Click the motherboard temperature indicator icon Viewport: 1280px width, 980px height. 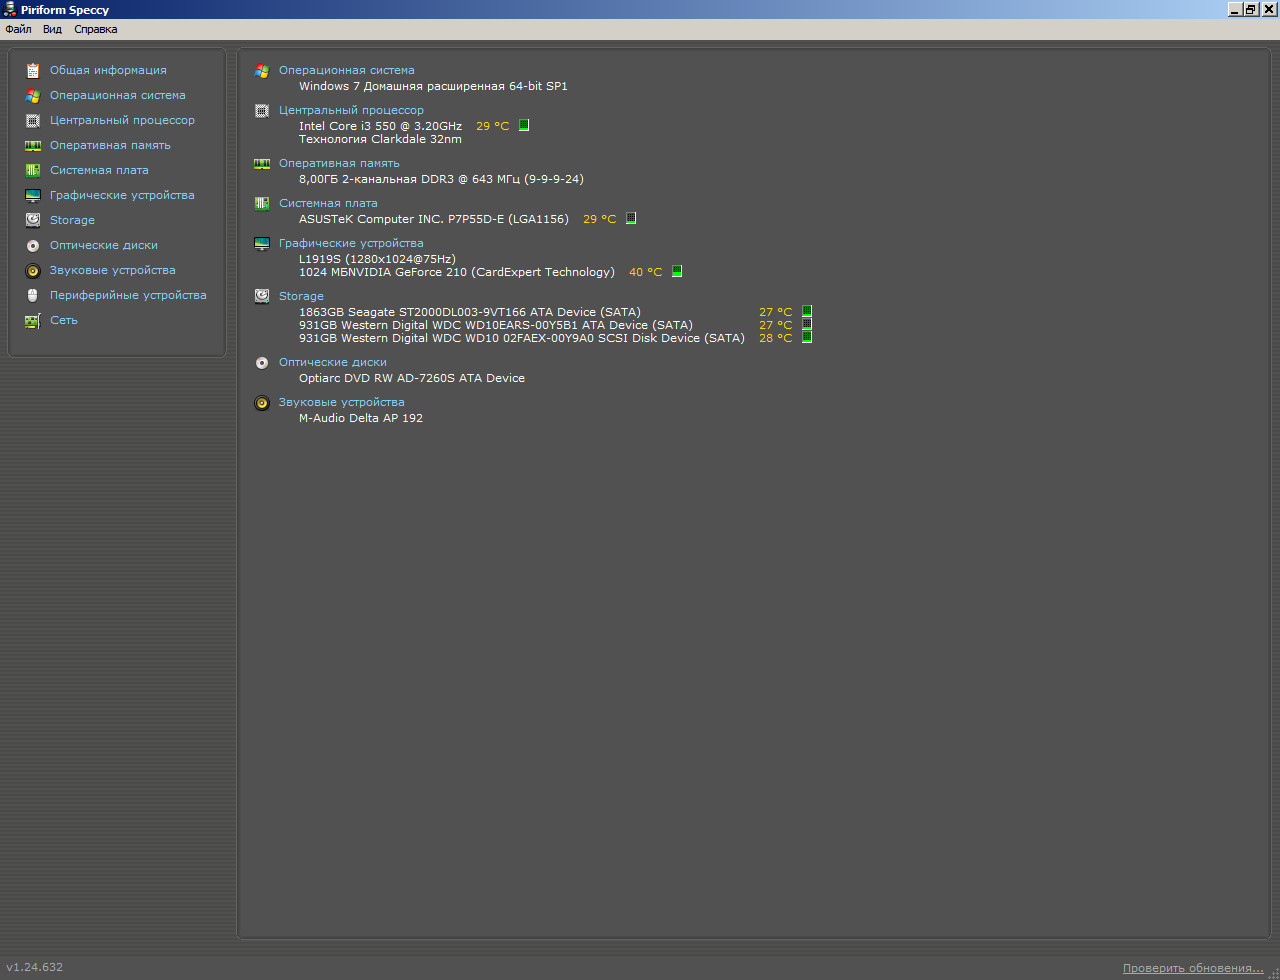[x=631, y=219]
